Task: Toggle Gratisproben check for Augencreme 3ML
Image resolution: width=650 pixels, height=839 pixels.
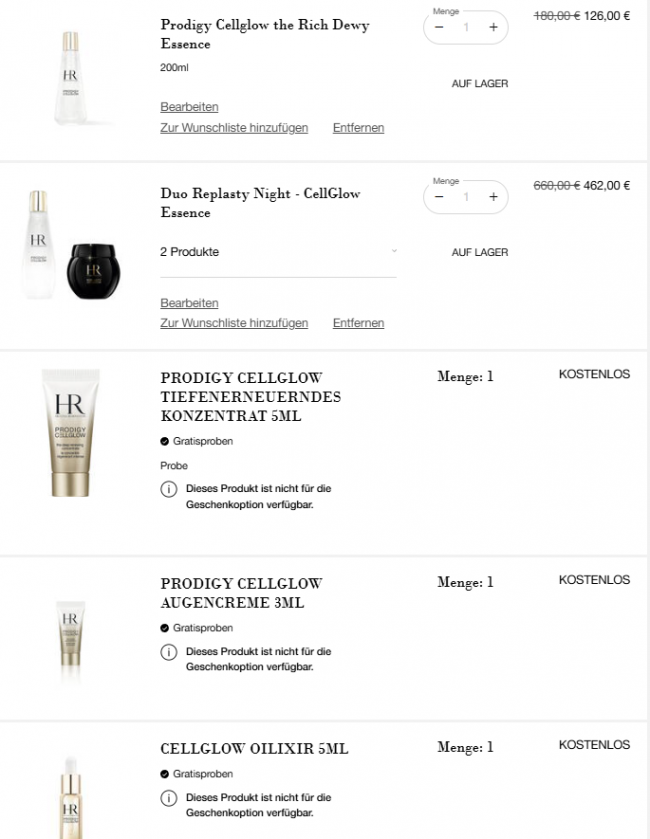Action: [164, 628]
